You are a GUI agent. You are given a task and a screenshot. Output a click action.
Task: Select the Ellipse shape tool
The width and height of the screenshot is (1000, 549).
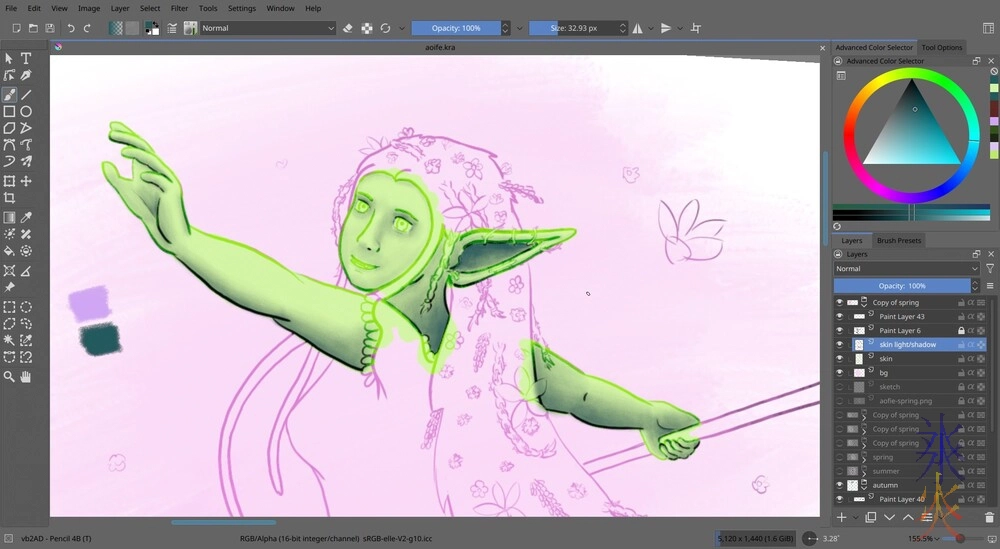26,111
